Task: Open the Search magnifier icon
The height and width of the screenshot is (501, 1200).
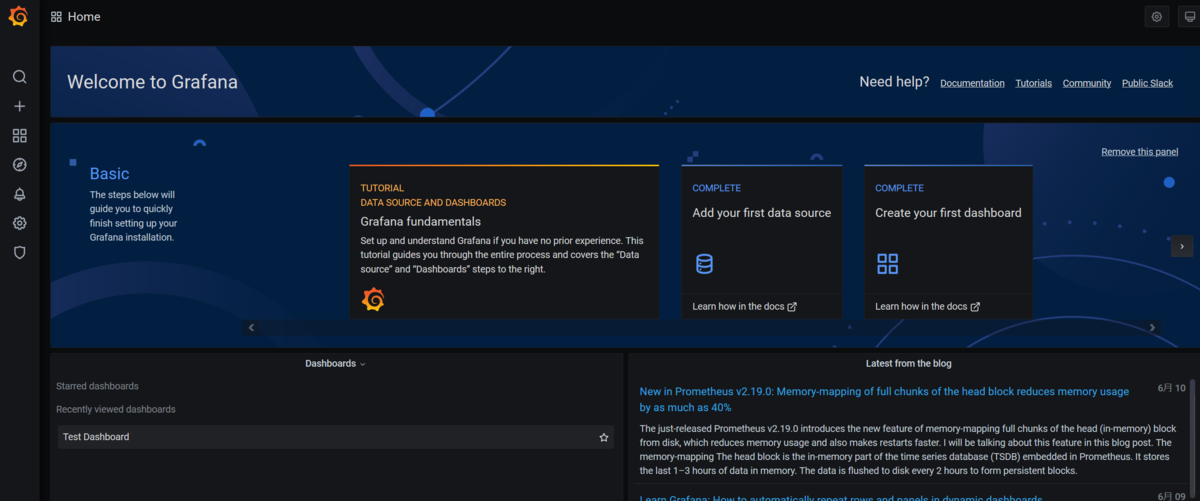Action: [x=19, y=77]
